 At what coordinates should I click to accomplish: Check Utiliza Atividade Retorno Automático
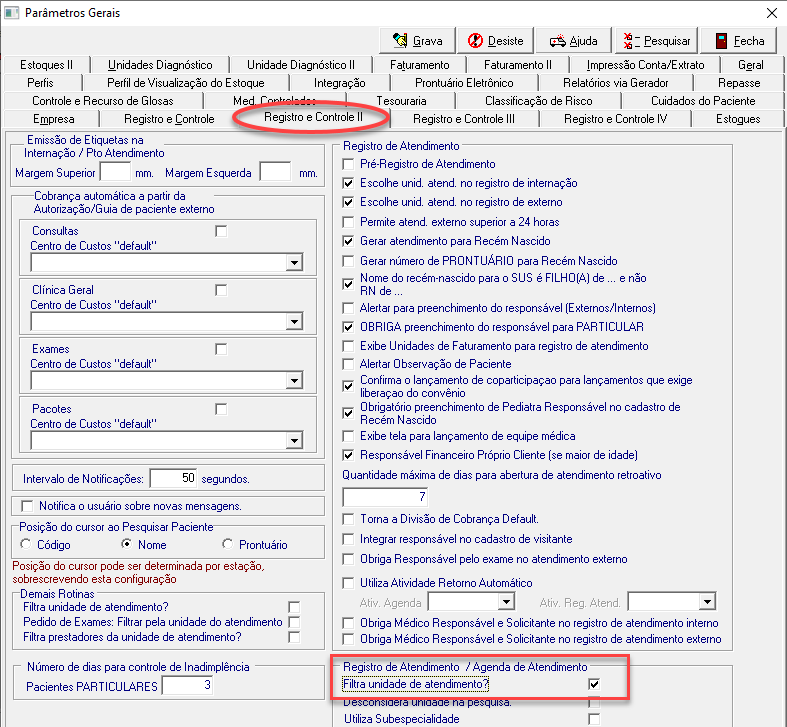pos(348,583)
